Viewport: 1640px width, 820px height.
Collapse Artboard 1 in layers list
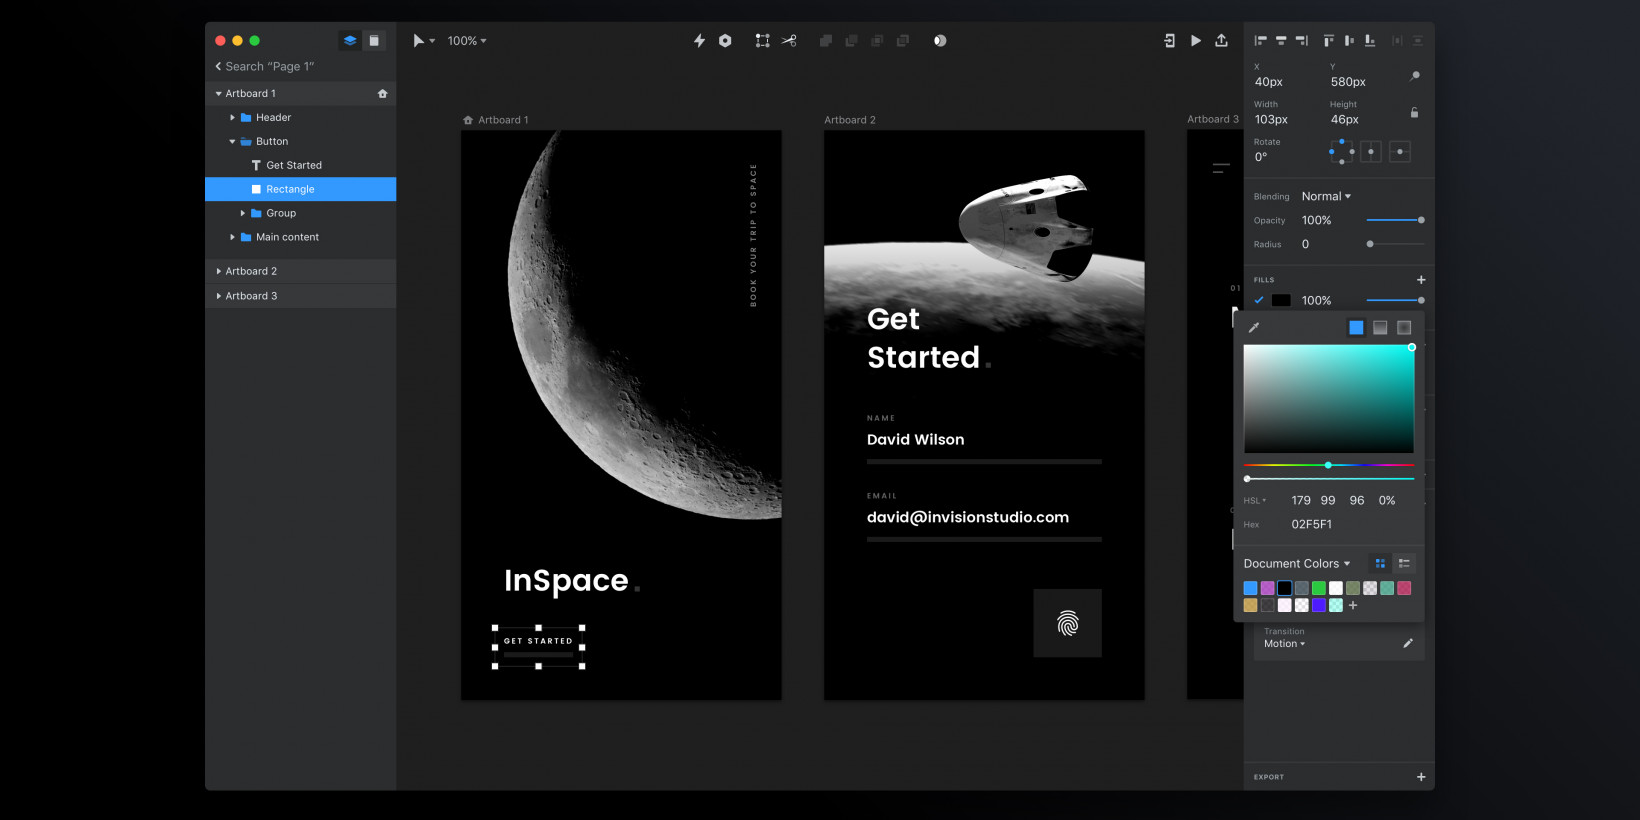219,93
